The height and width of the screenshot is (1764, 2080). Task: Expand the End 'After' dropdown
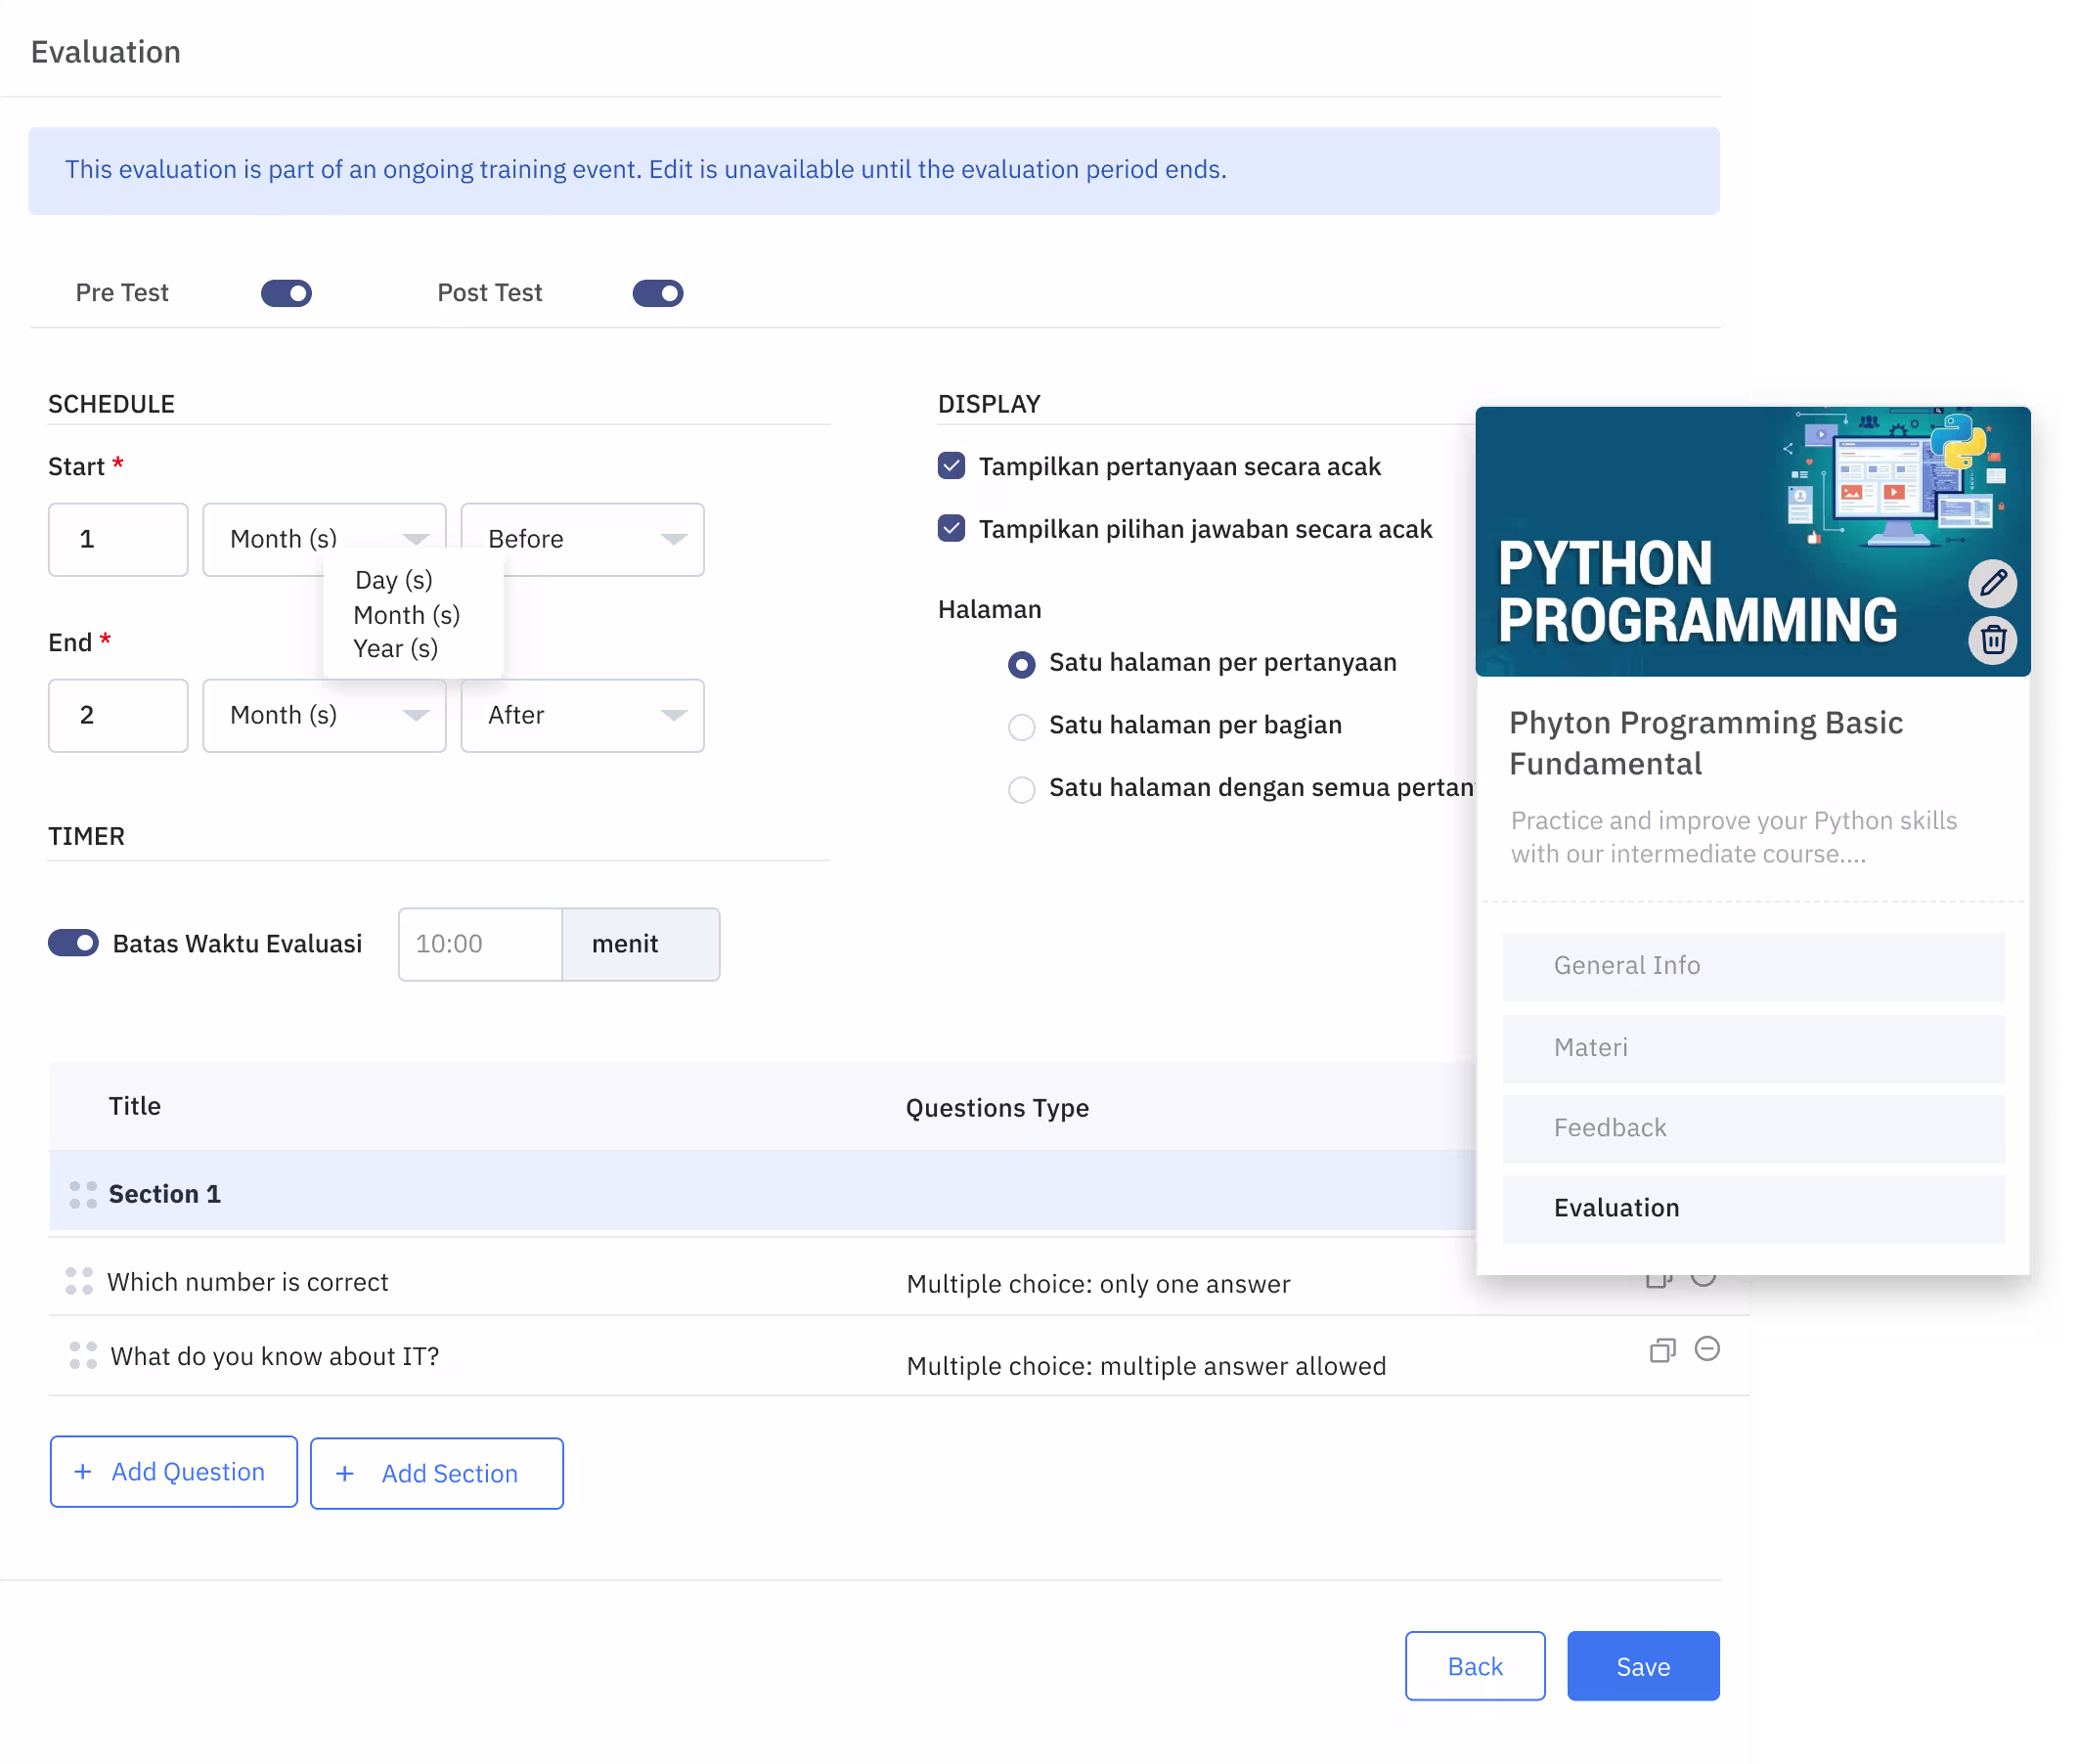coord(582,715)
